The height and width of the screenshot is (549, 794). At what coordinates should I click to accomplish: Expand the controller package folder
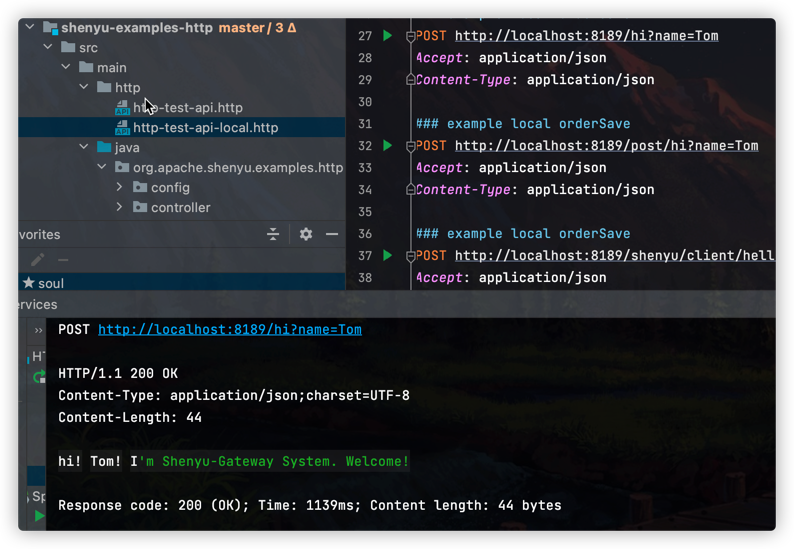[120, 208]
